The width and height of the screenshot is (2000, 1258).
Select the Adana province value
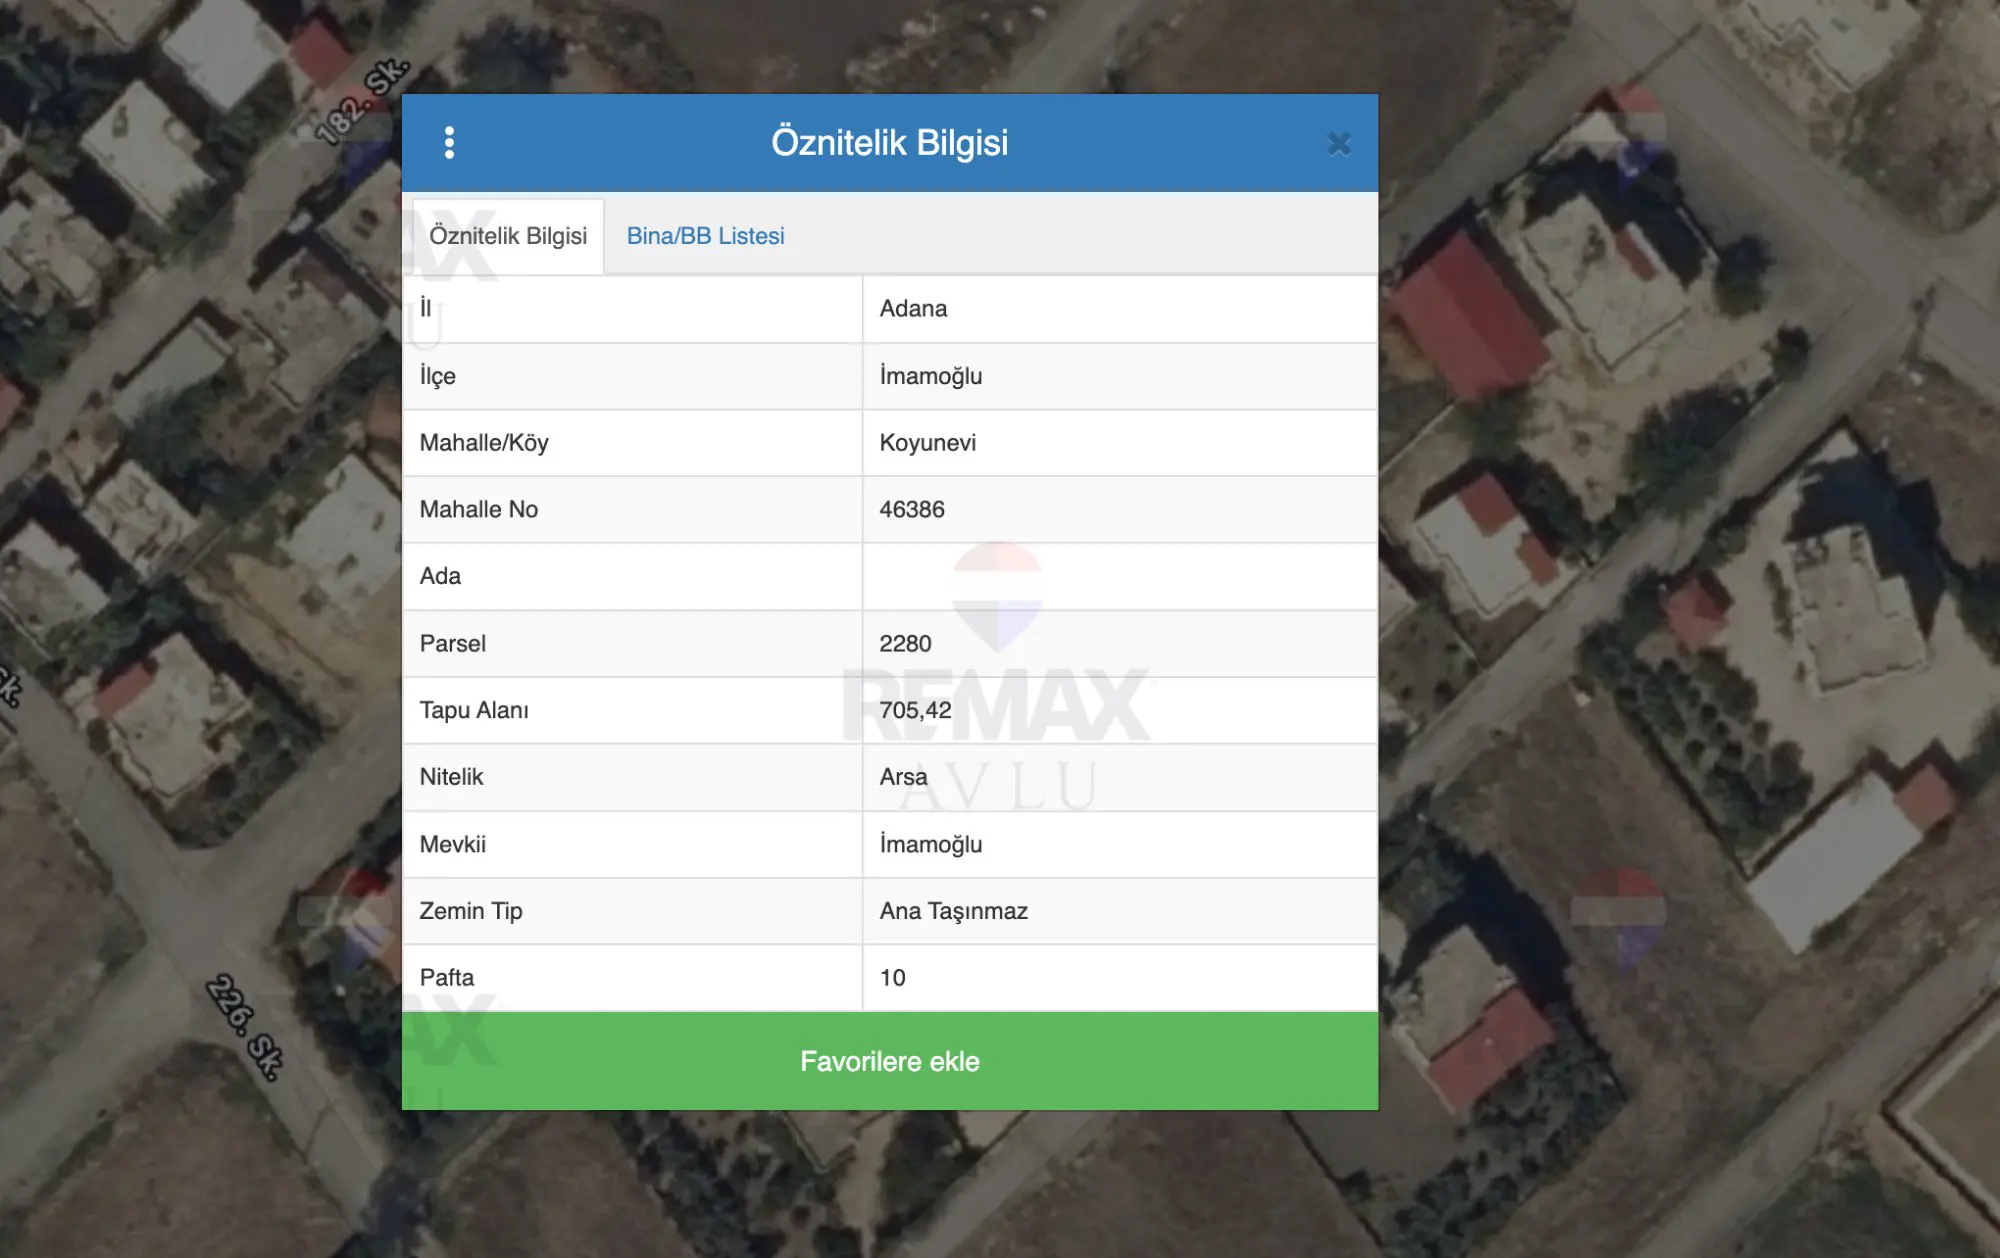913,309
